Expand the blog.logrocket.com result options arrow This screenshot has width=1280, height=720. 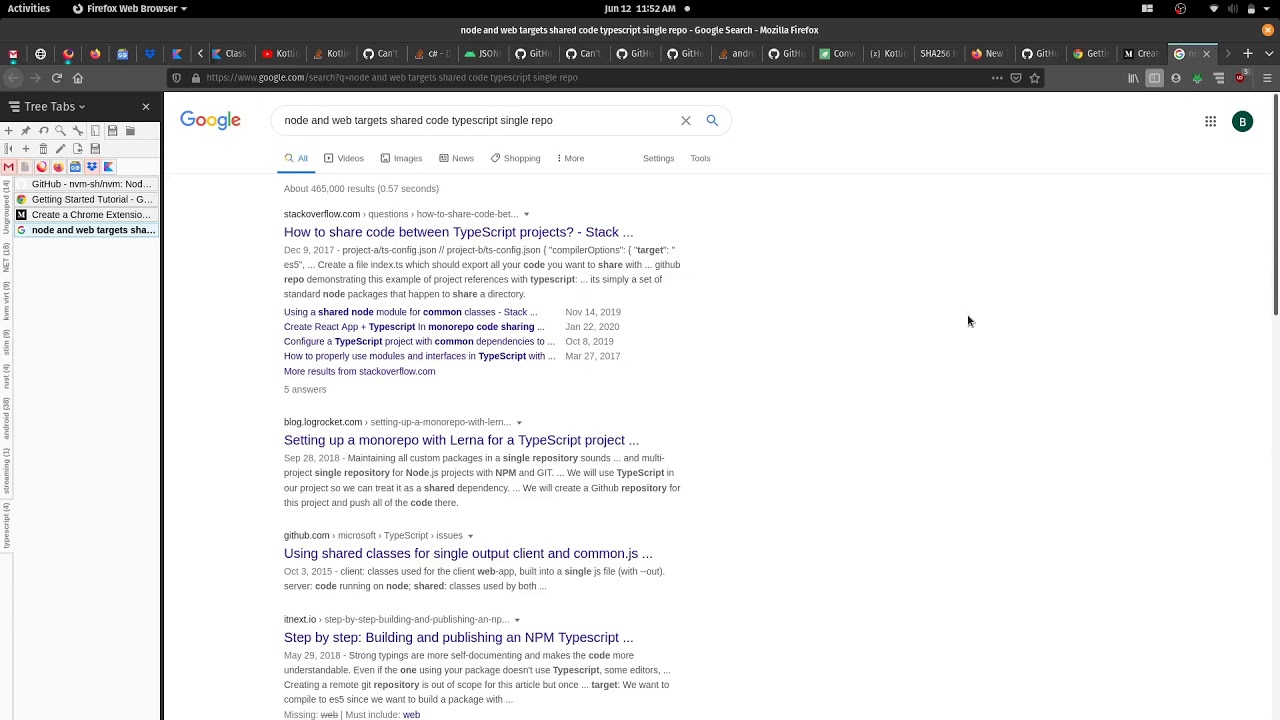click(519, 423)
